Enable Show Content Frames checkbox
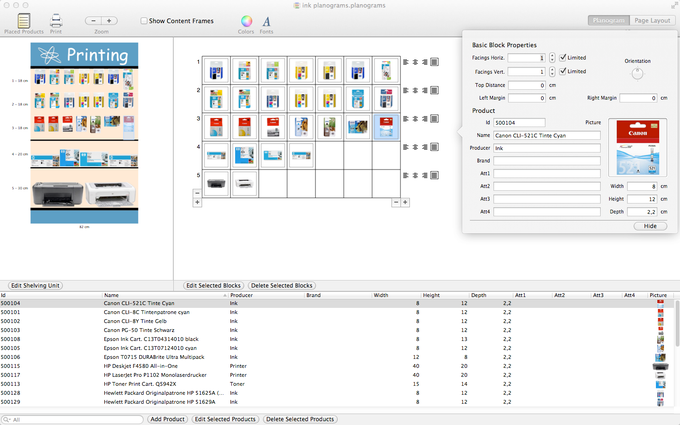Image resolution: width=680 pixels, height=425 pixels. [145, 20]
